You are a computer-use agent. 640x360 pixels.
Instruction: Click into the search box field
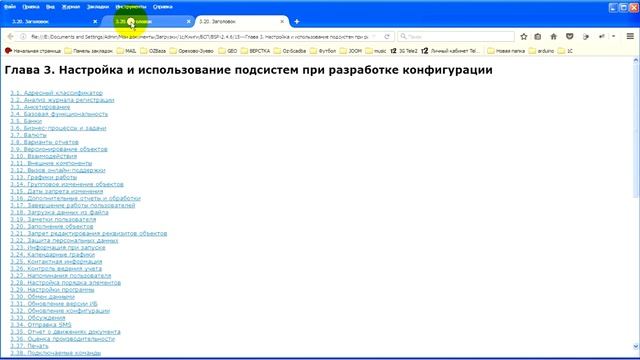coord(456,37)
